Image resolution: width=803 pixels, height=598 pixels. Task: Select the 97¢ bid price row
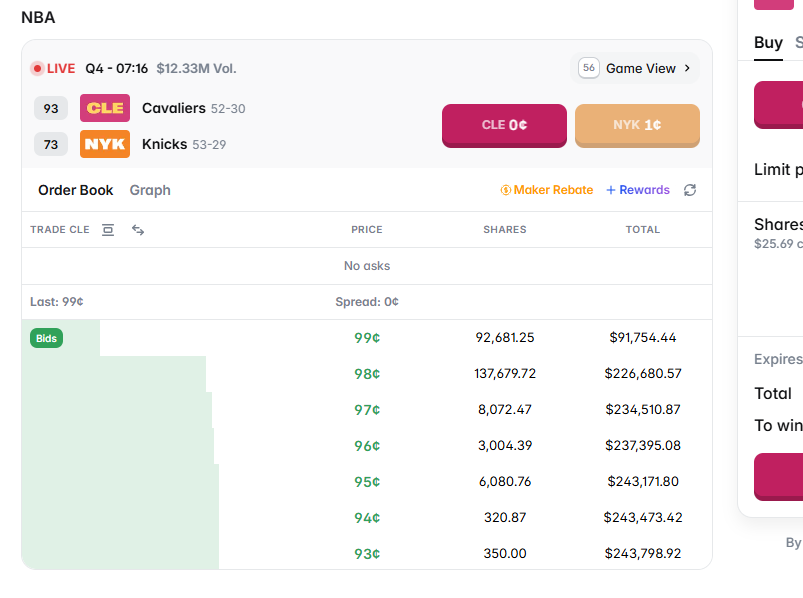pos(367,410)
